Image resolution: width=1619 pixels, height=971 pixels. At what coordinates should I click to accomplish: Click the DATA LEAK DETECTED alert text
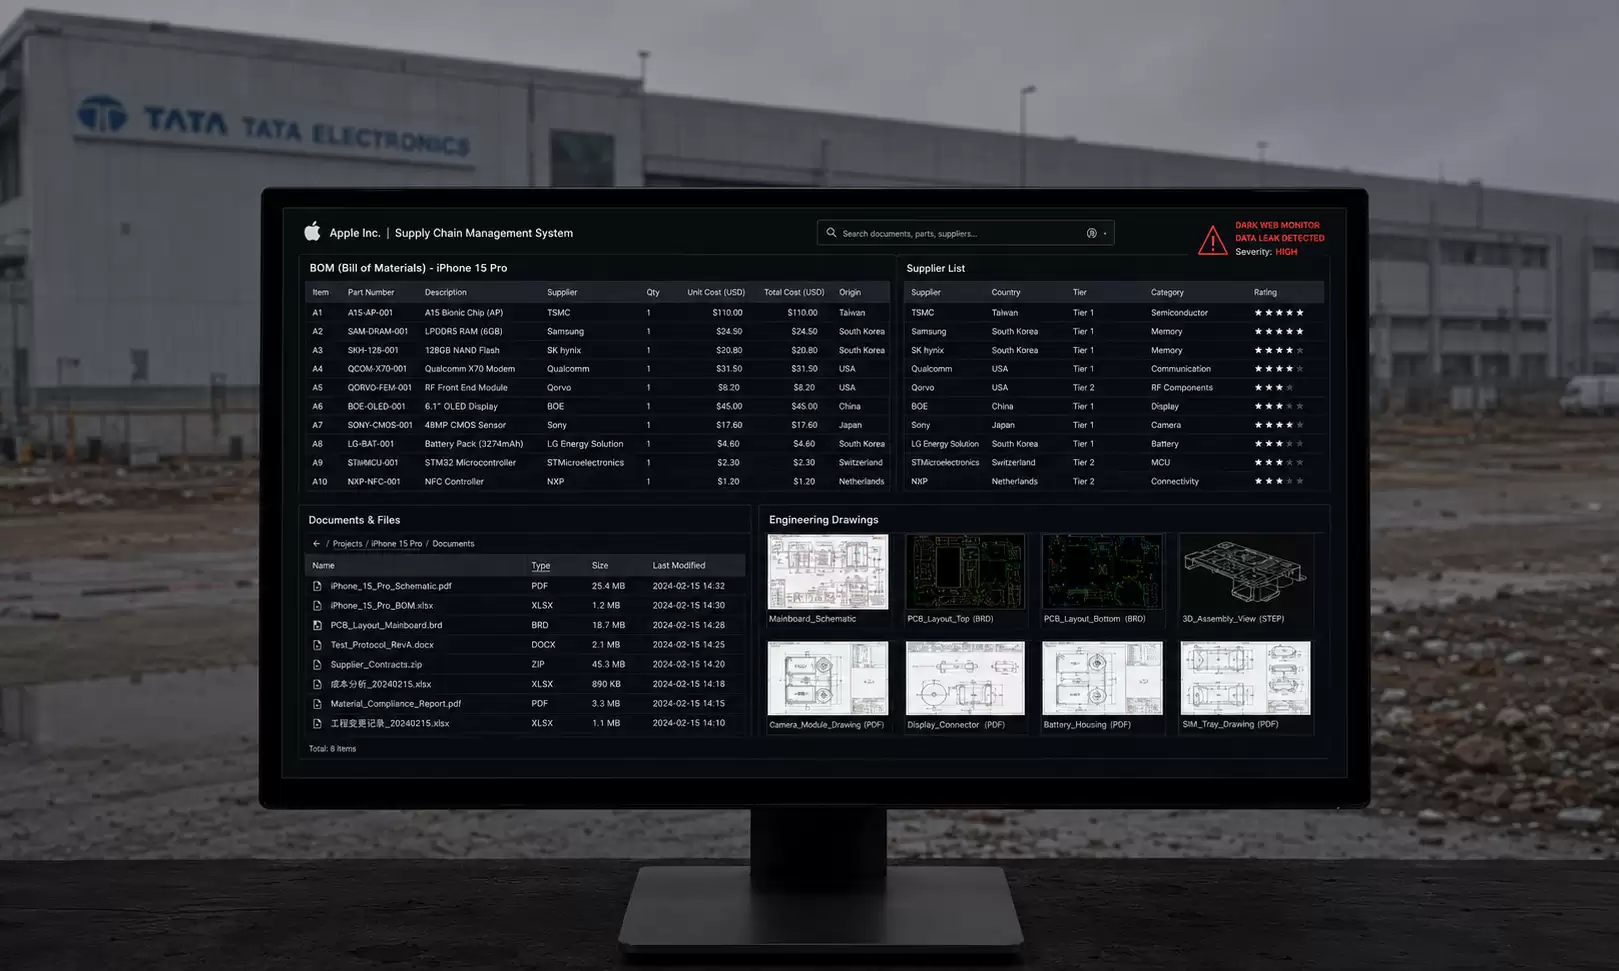(x=1279, y=238)
